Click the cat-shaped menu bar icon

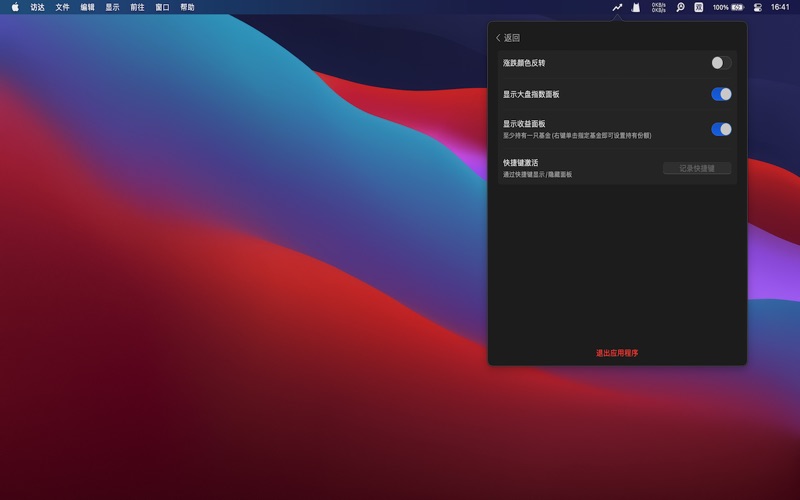click(636, 7)
